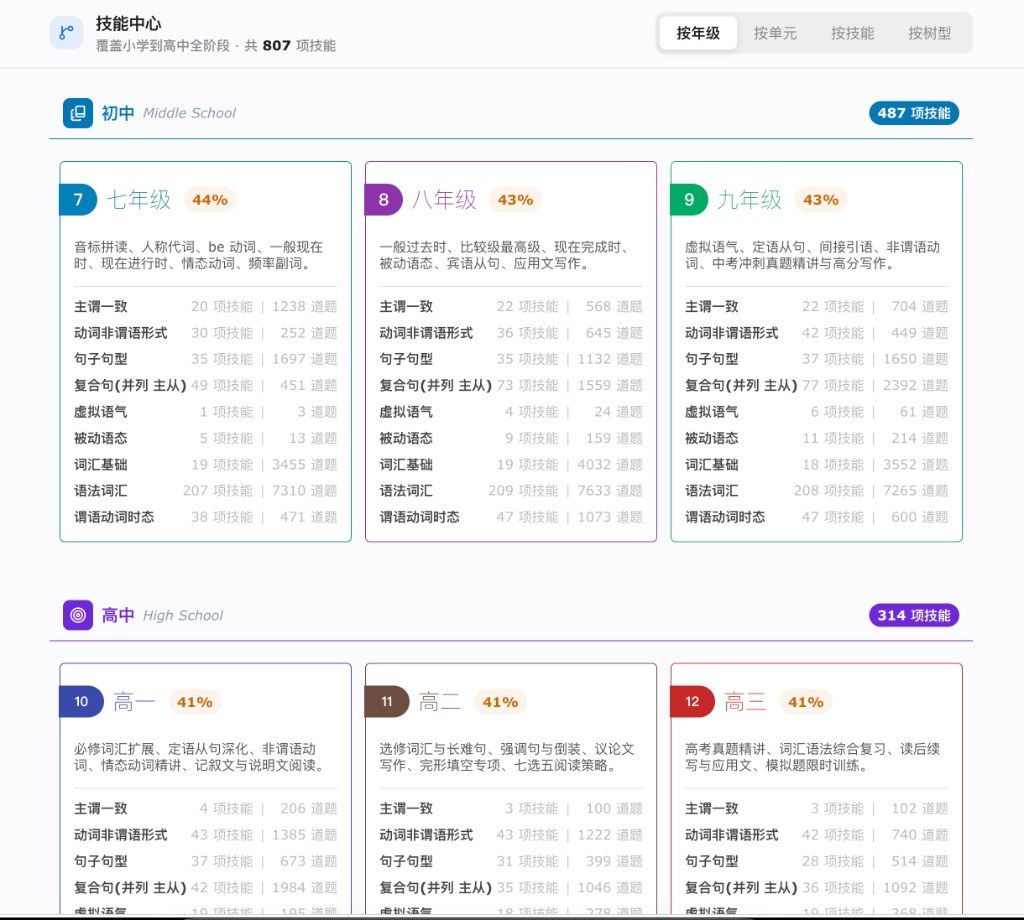Click the 43% badge on 九年级
This screenshot has height=920, width=1024.
(821, 200)
